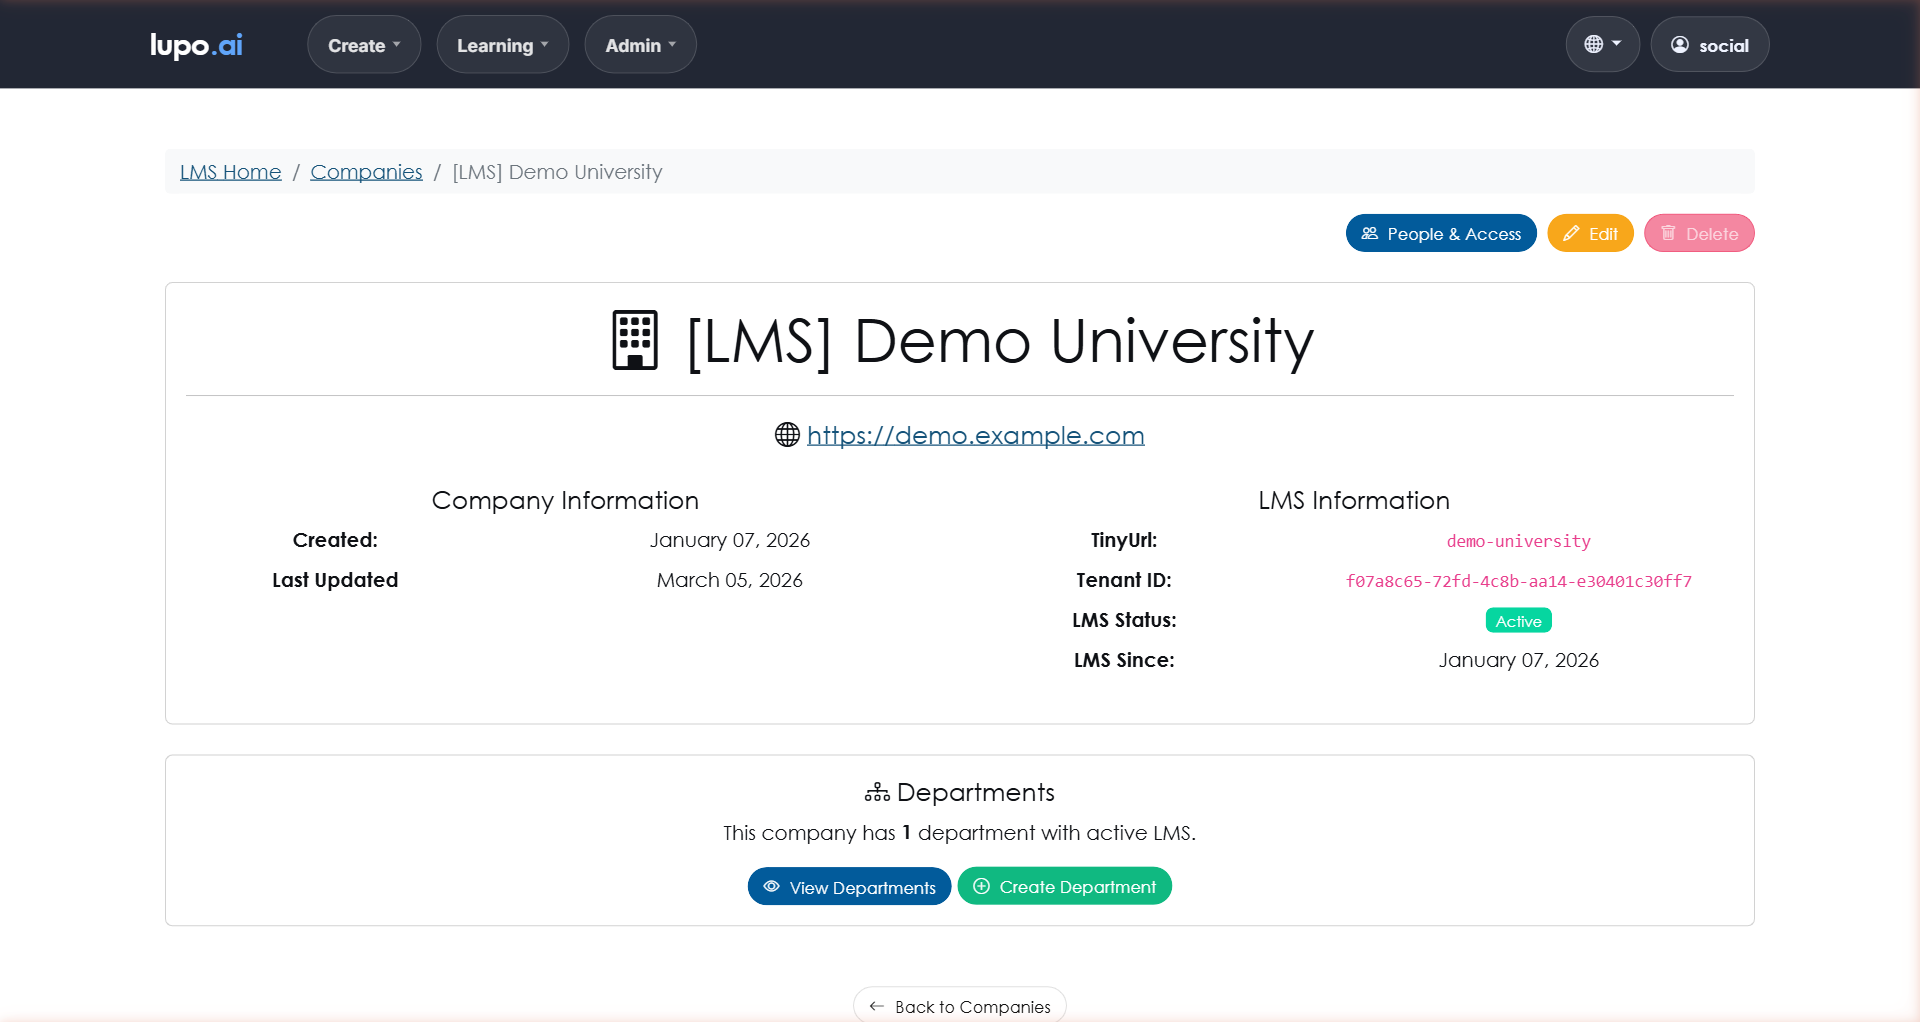Open the Learning dropdown menu

503,45
